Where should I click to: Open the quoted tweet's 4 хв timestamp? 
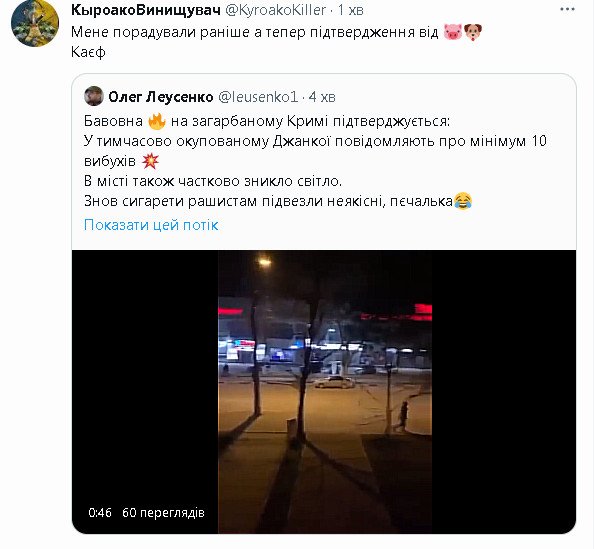(x=322, y=97)
